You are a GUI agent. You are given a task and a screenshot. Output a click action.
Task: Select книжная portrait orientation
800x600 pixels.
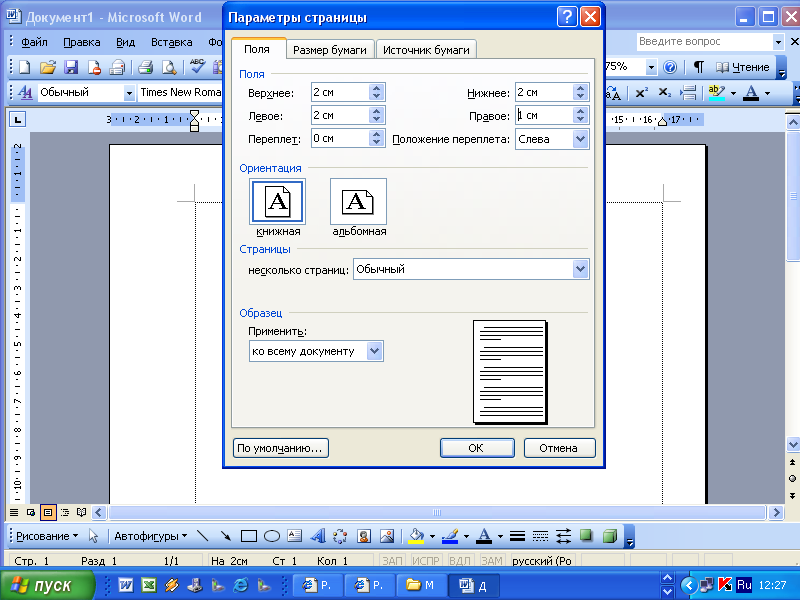[x=278, y=201]
